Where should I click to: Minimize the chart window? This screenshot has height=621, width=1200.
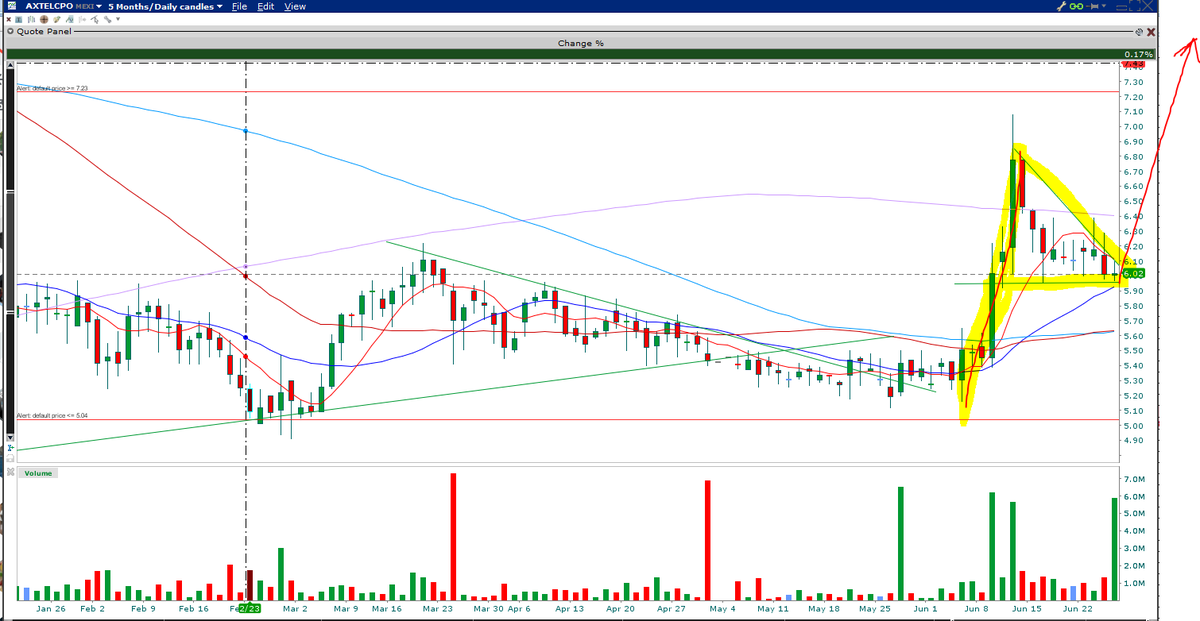click(x=1121, y=7)
